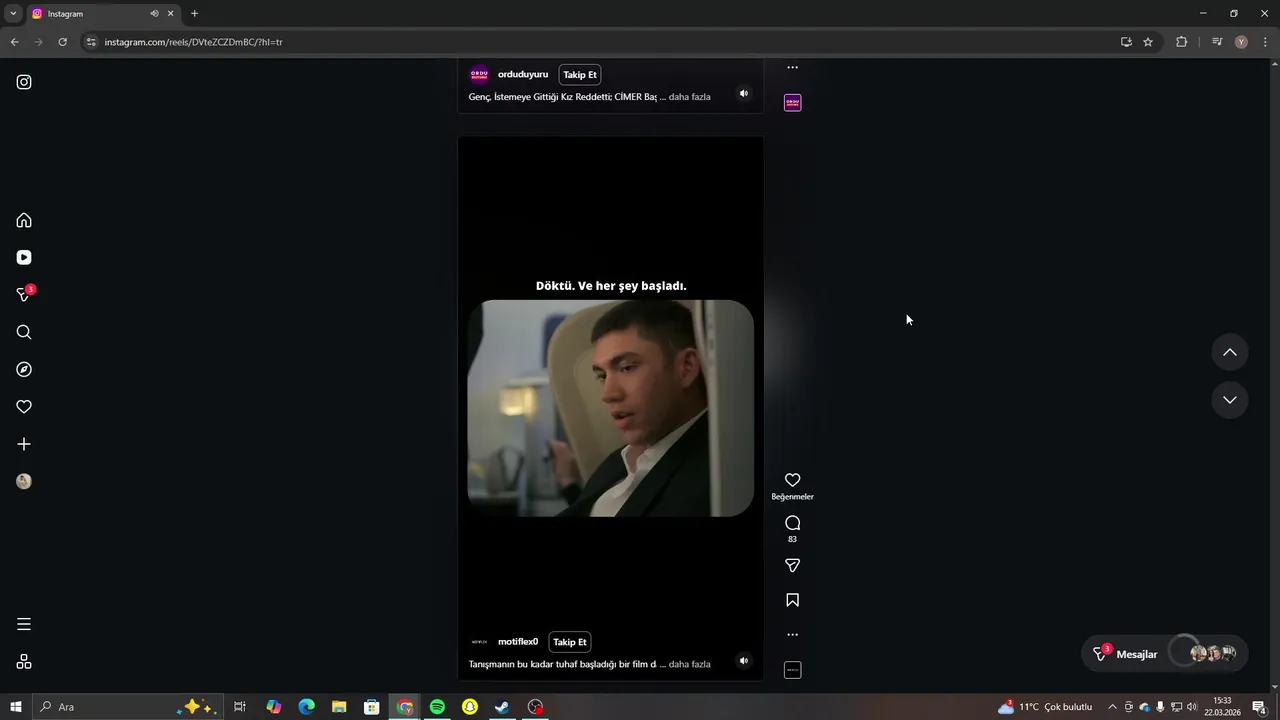1280x720 pixels.
Task: Show hidden system tray icons chevron
Action: 1112,707
